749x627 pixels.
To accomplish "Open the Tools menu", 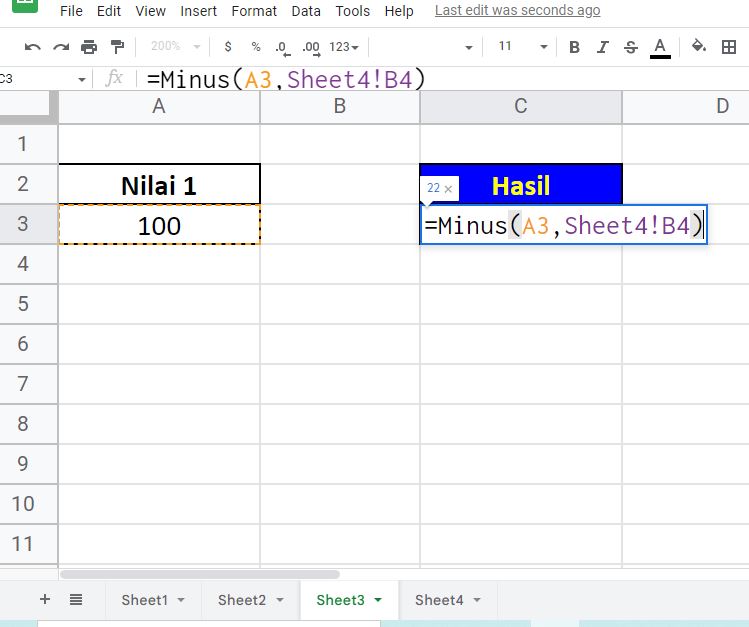I will click(353, 11).
